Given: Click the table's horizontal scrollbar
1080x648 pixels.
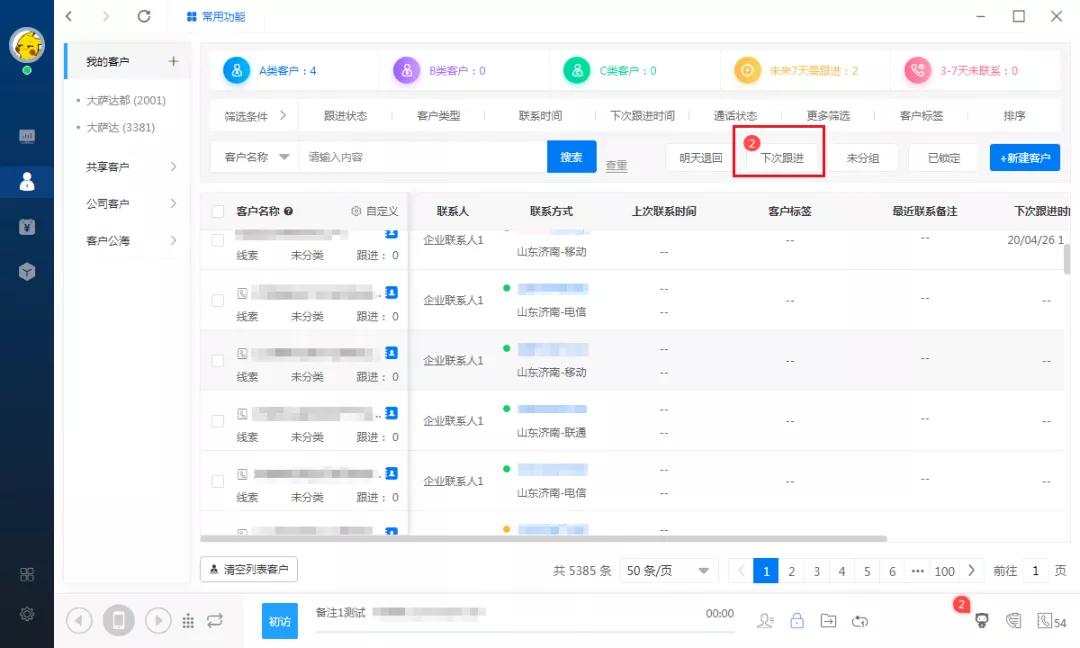Looking at the screenshot, I should click(x=543, y=539).
